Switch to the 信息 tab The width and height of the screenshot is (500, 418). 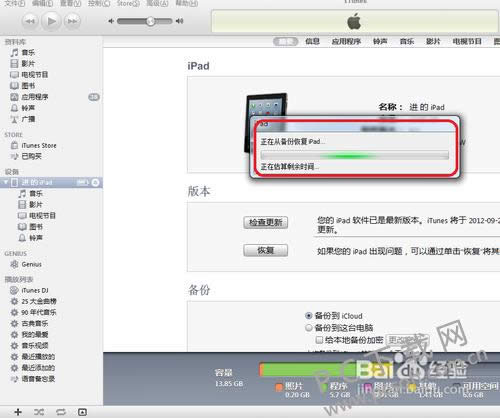point(313,41)
